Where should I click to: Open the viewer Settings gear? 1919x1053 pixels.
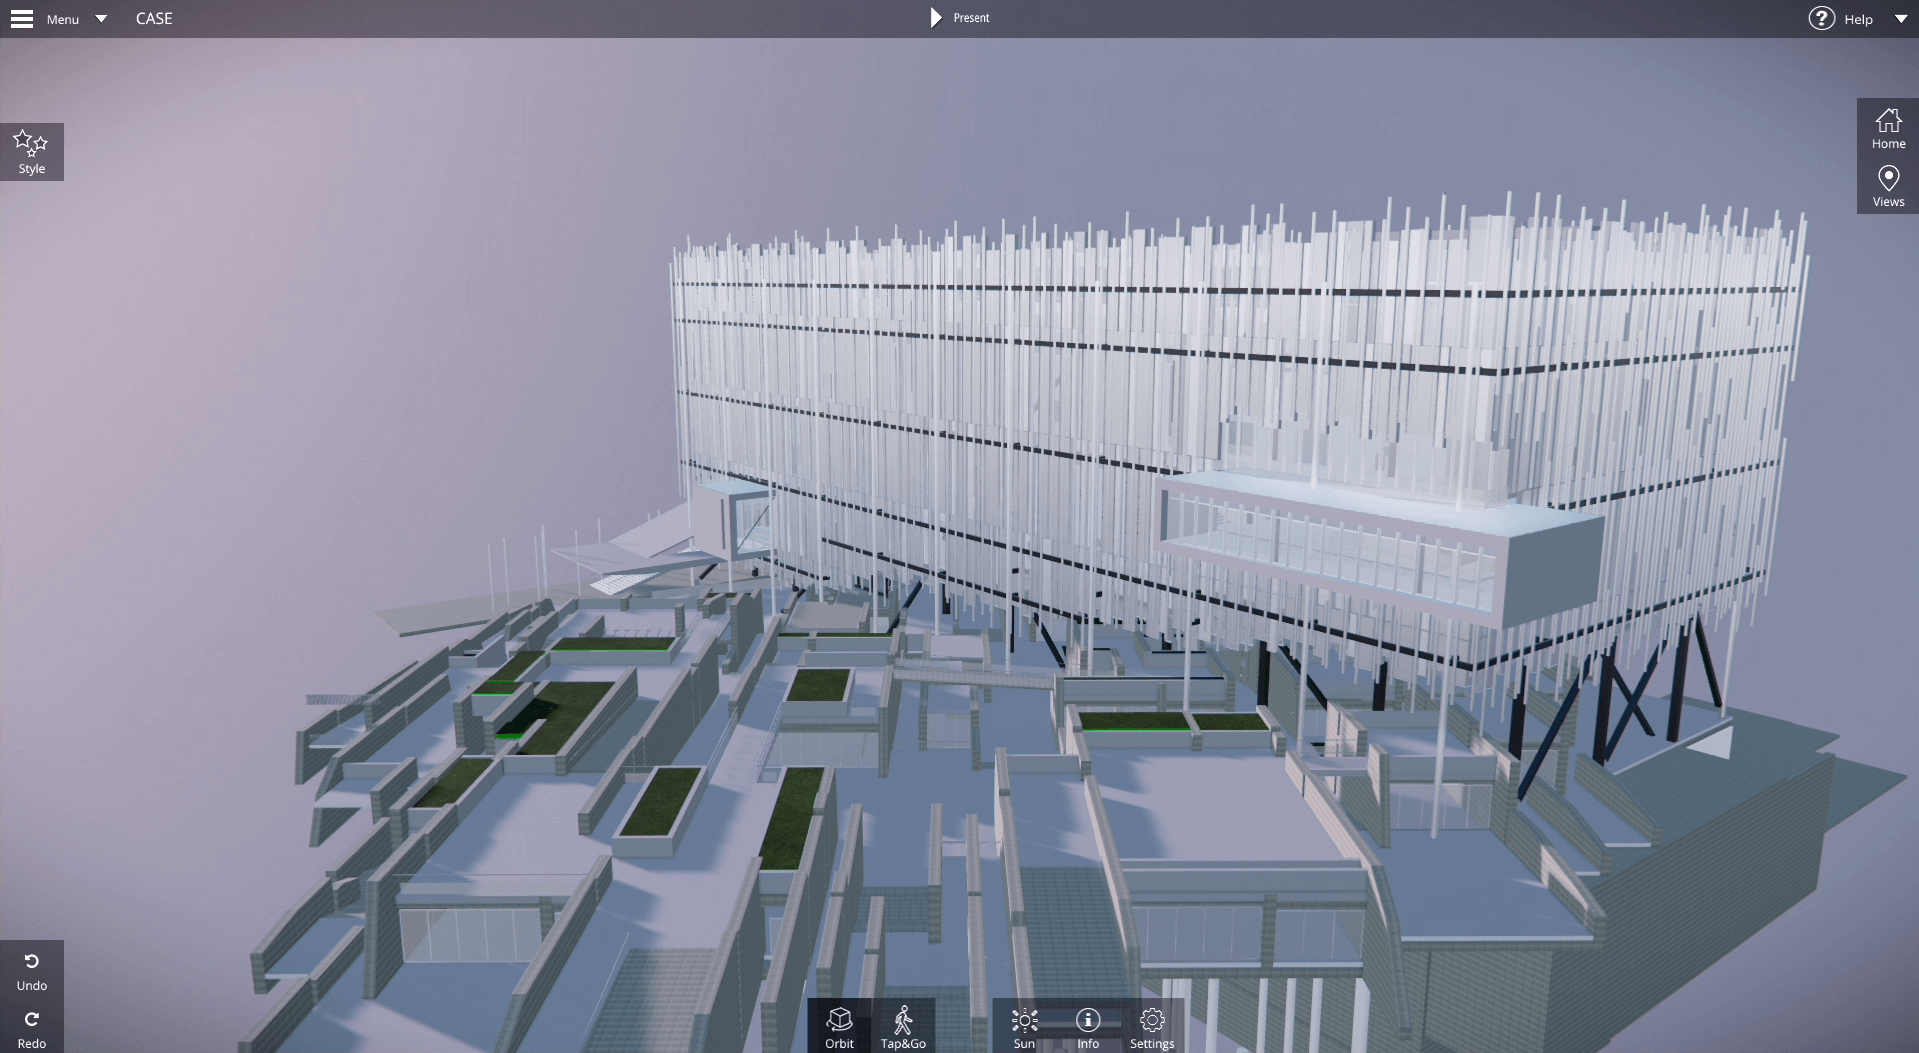coord(1151,1026)
